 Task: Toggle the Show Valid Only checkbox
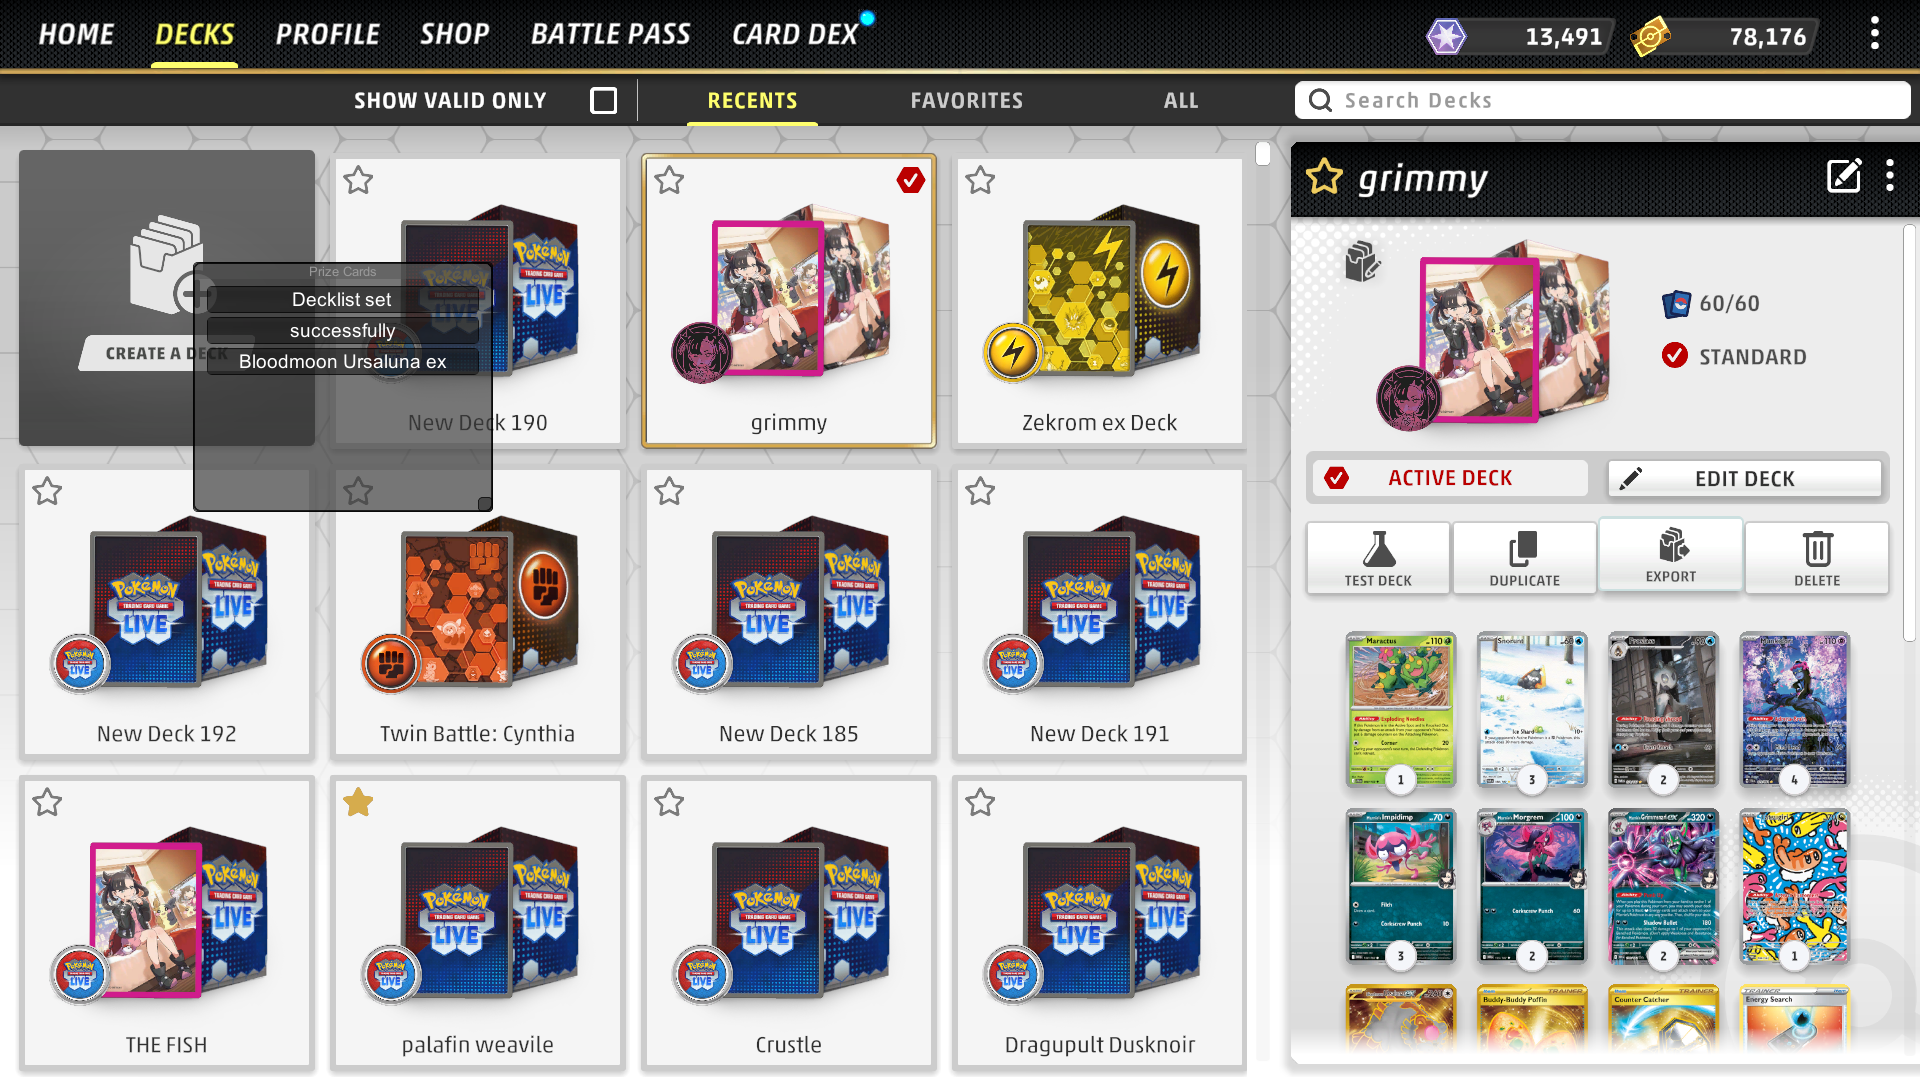[604, 101]
